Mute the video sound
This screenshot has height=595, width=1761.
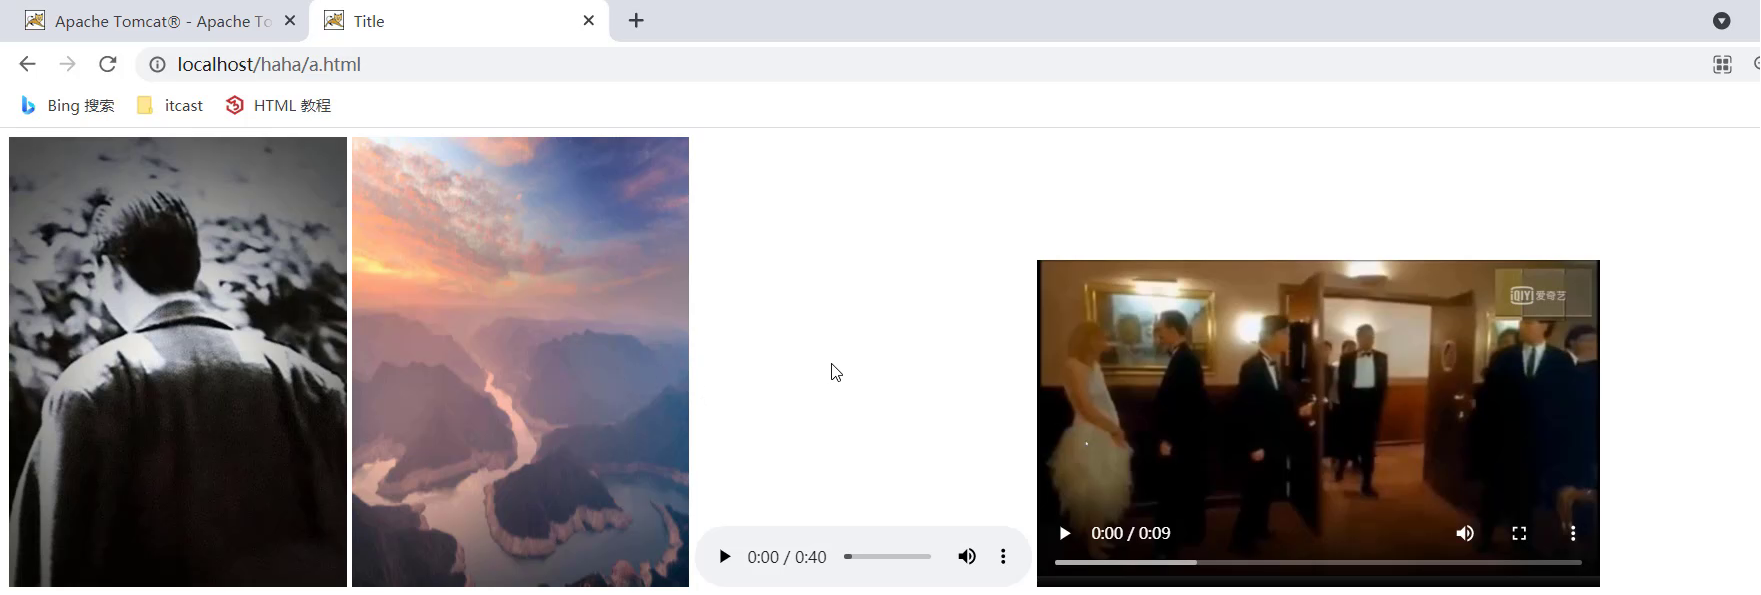[1465, 533]
